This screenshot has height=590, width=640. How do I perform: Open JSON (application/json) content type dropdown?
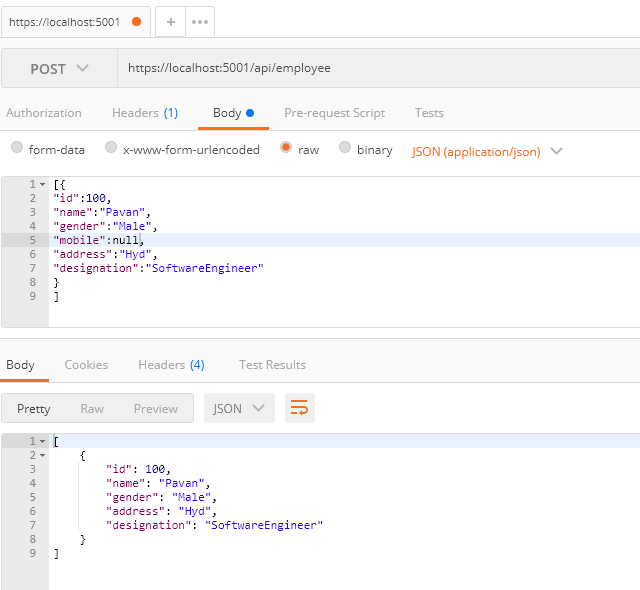487,152
